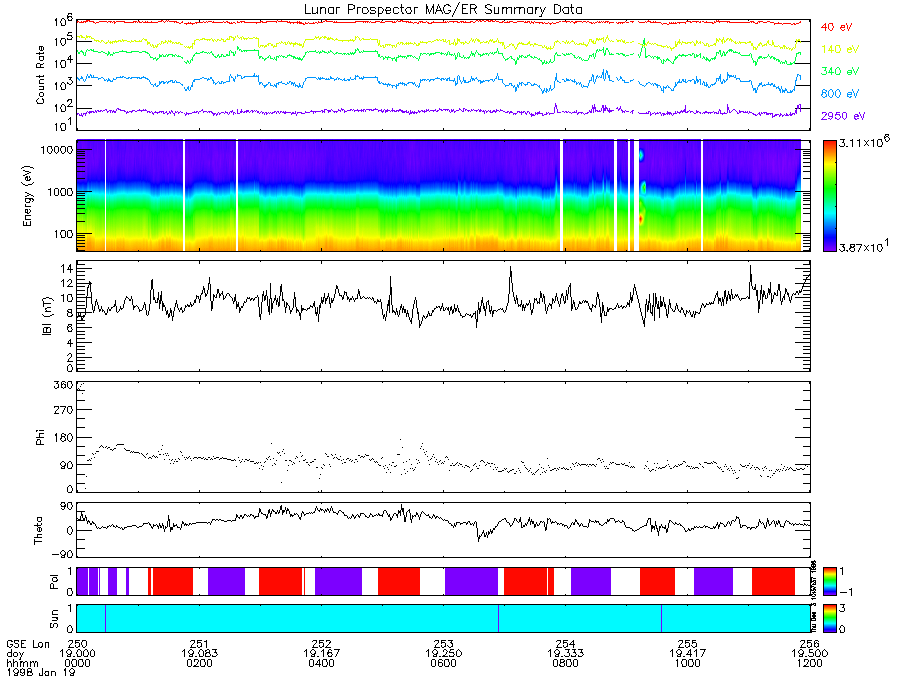Select the red '40 eV' legend label
The image size is (900, 700).
[836, 27]
